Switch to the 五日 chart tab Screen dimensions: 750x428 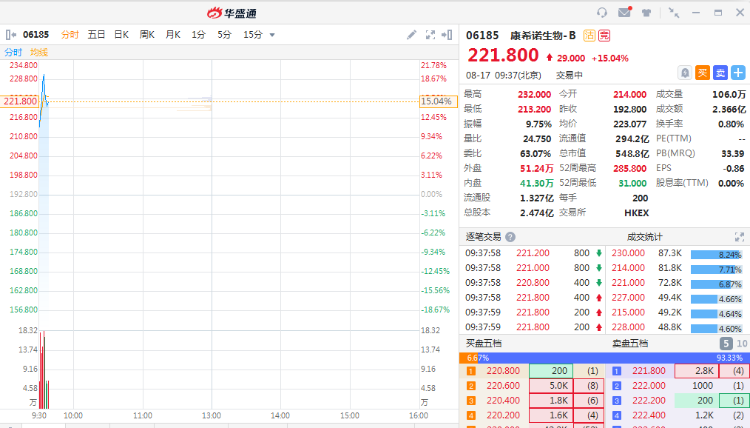[x=96, y=34]
